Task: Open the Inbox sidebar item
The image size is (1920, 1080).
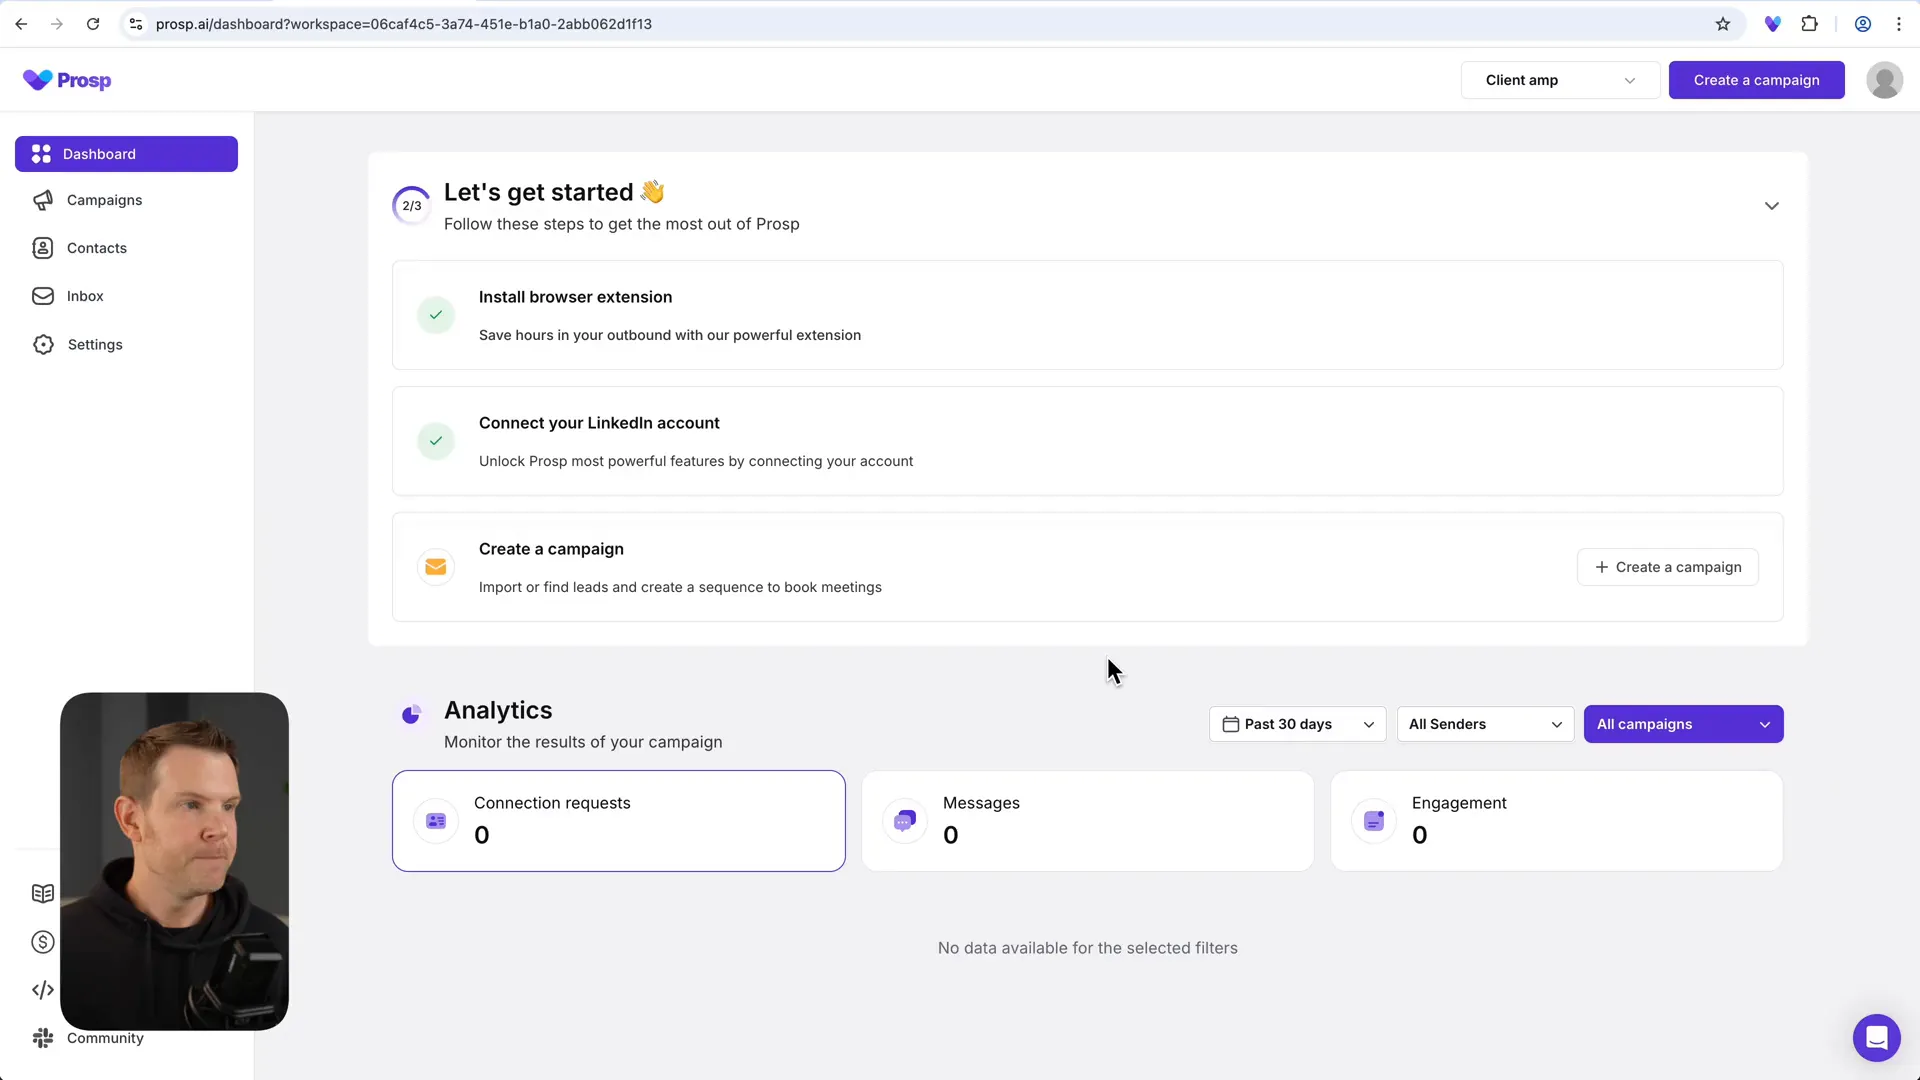Action: (x=85, y=296)
